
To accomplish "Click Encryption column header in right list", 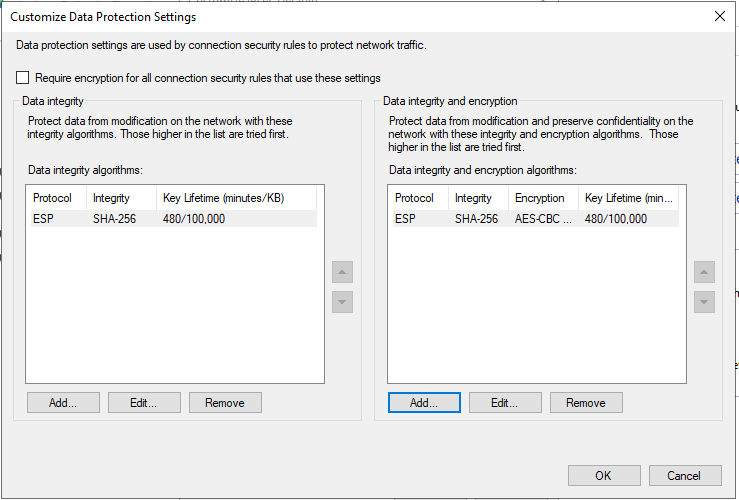I will [541, 198].
